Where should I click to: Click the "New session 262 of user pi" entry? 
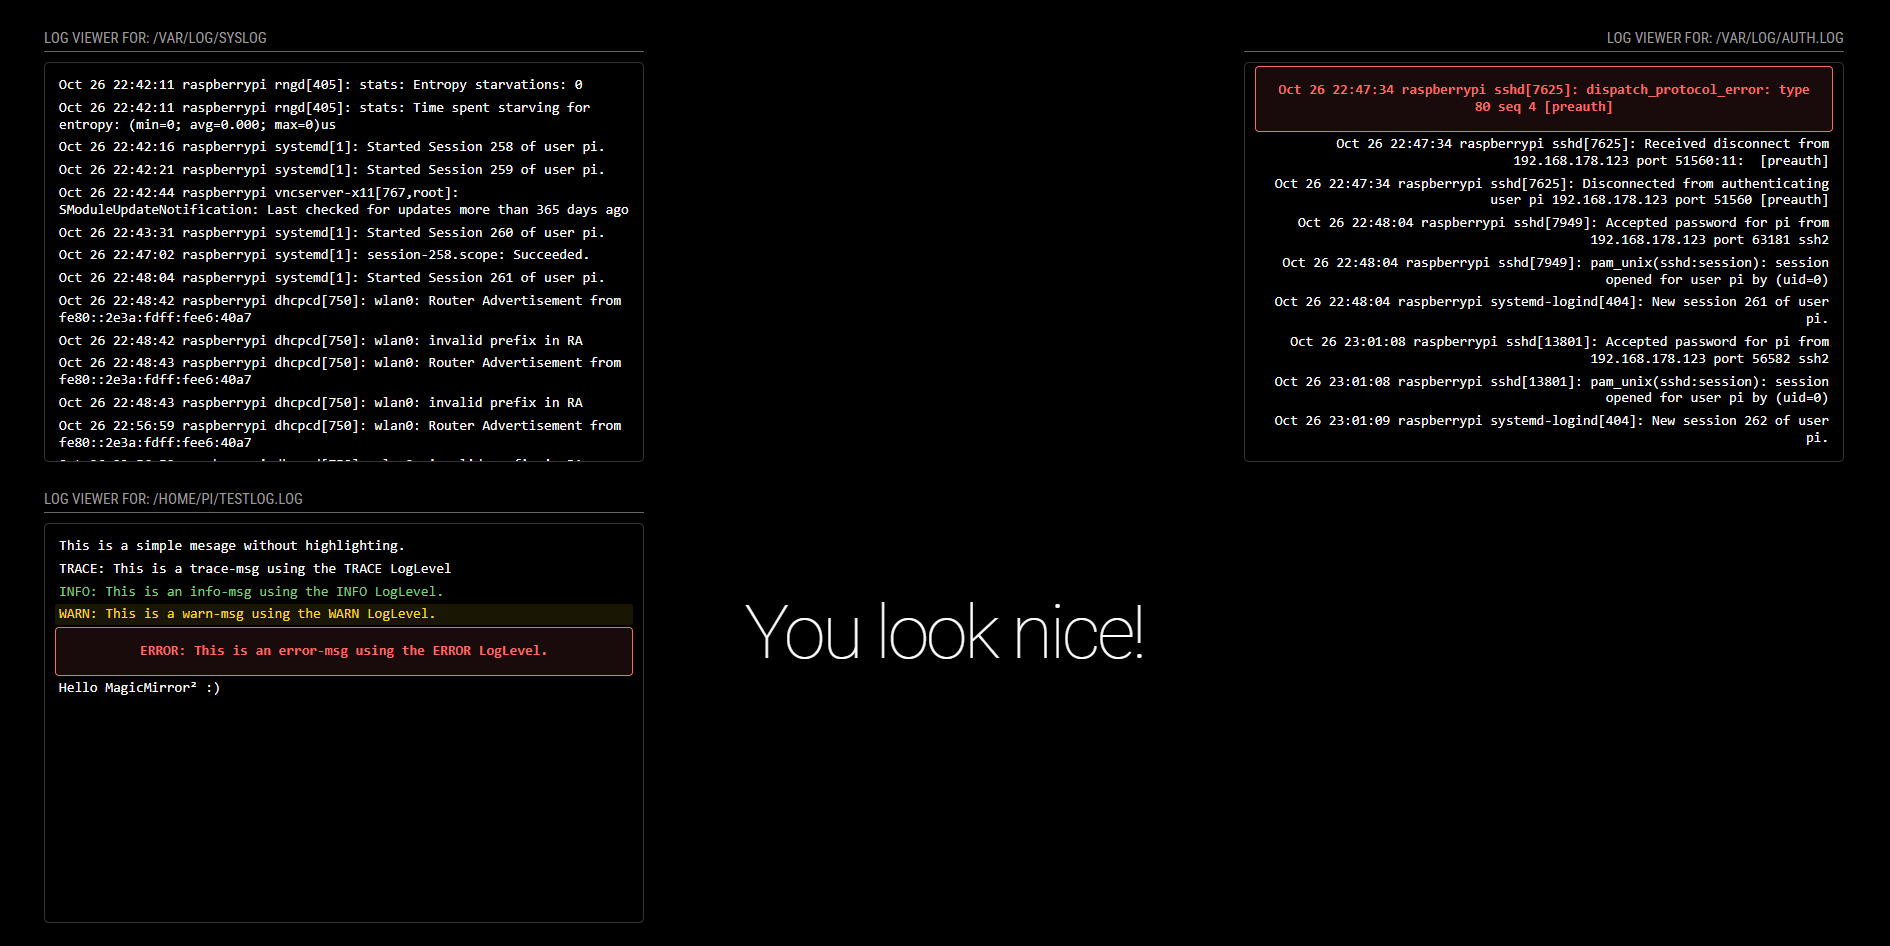tap(1550, 429)
